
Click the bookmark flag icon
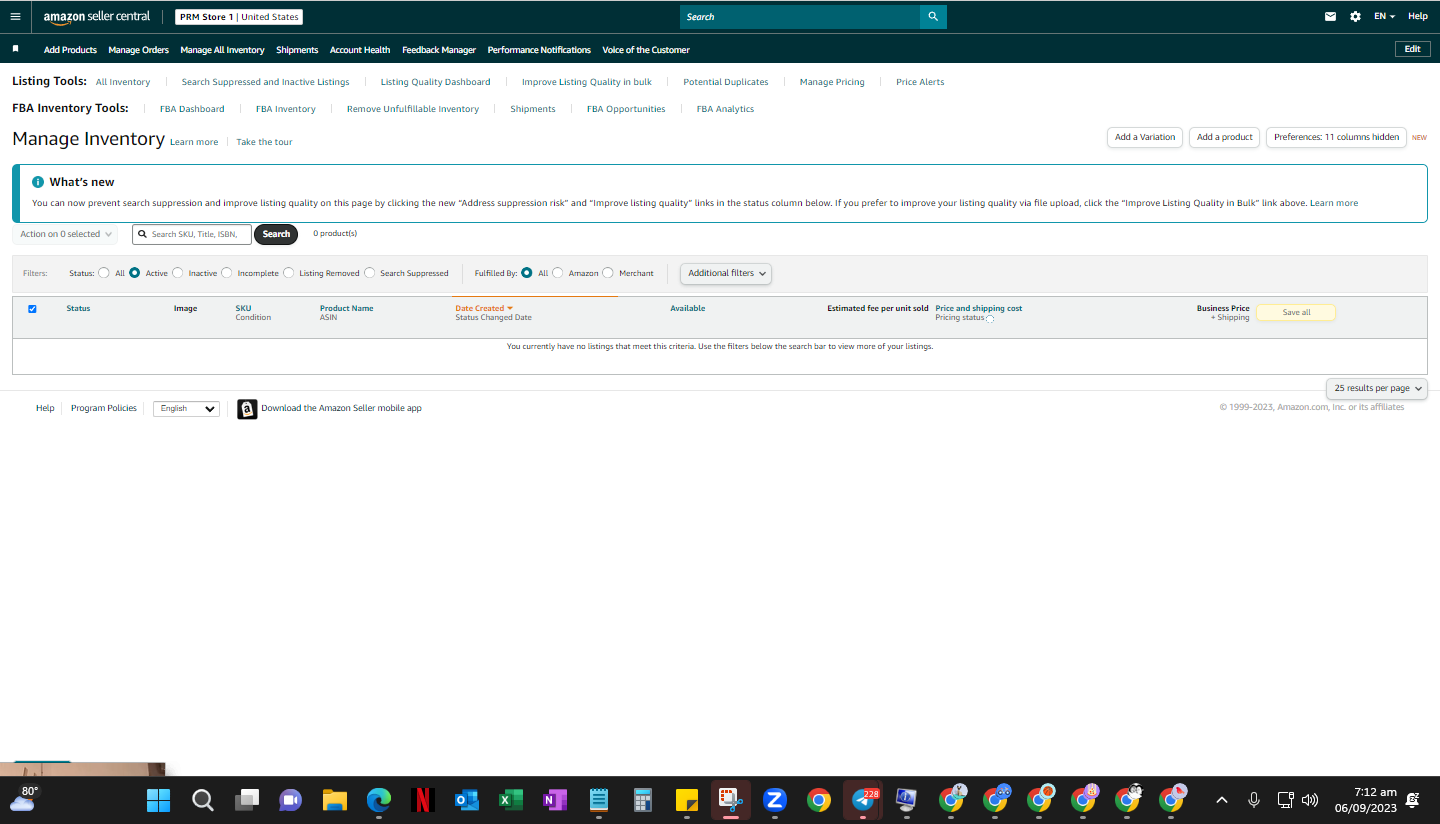(15, 49)
